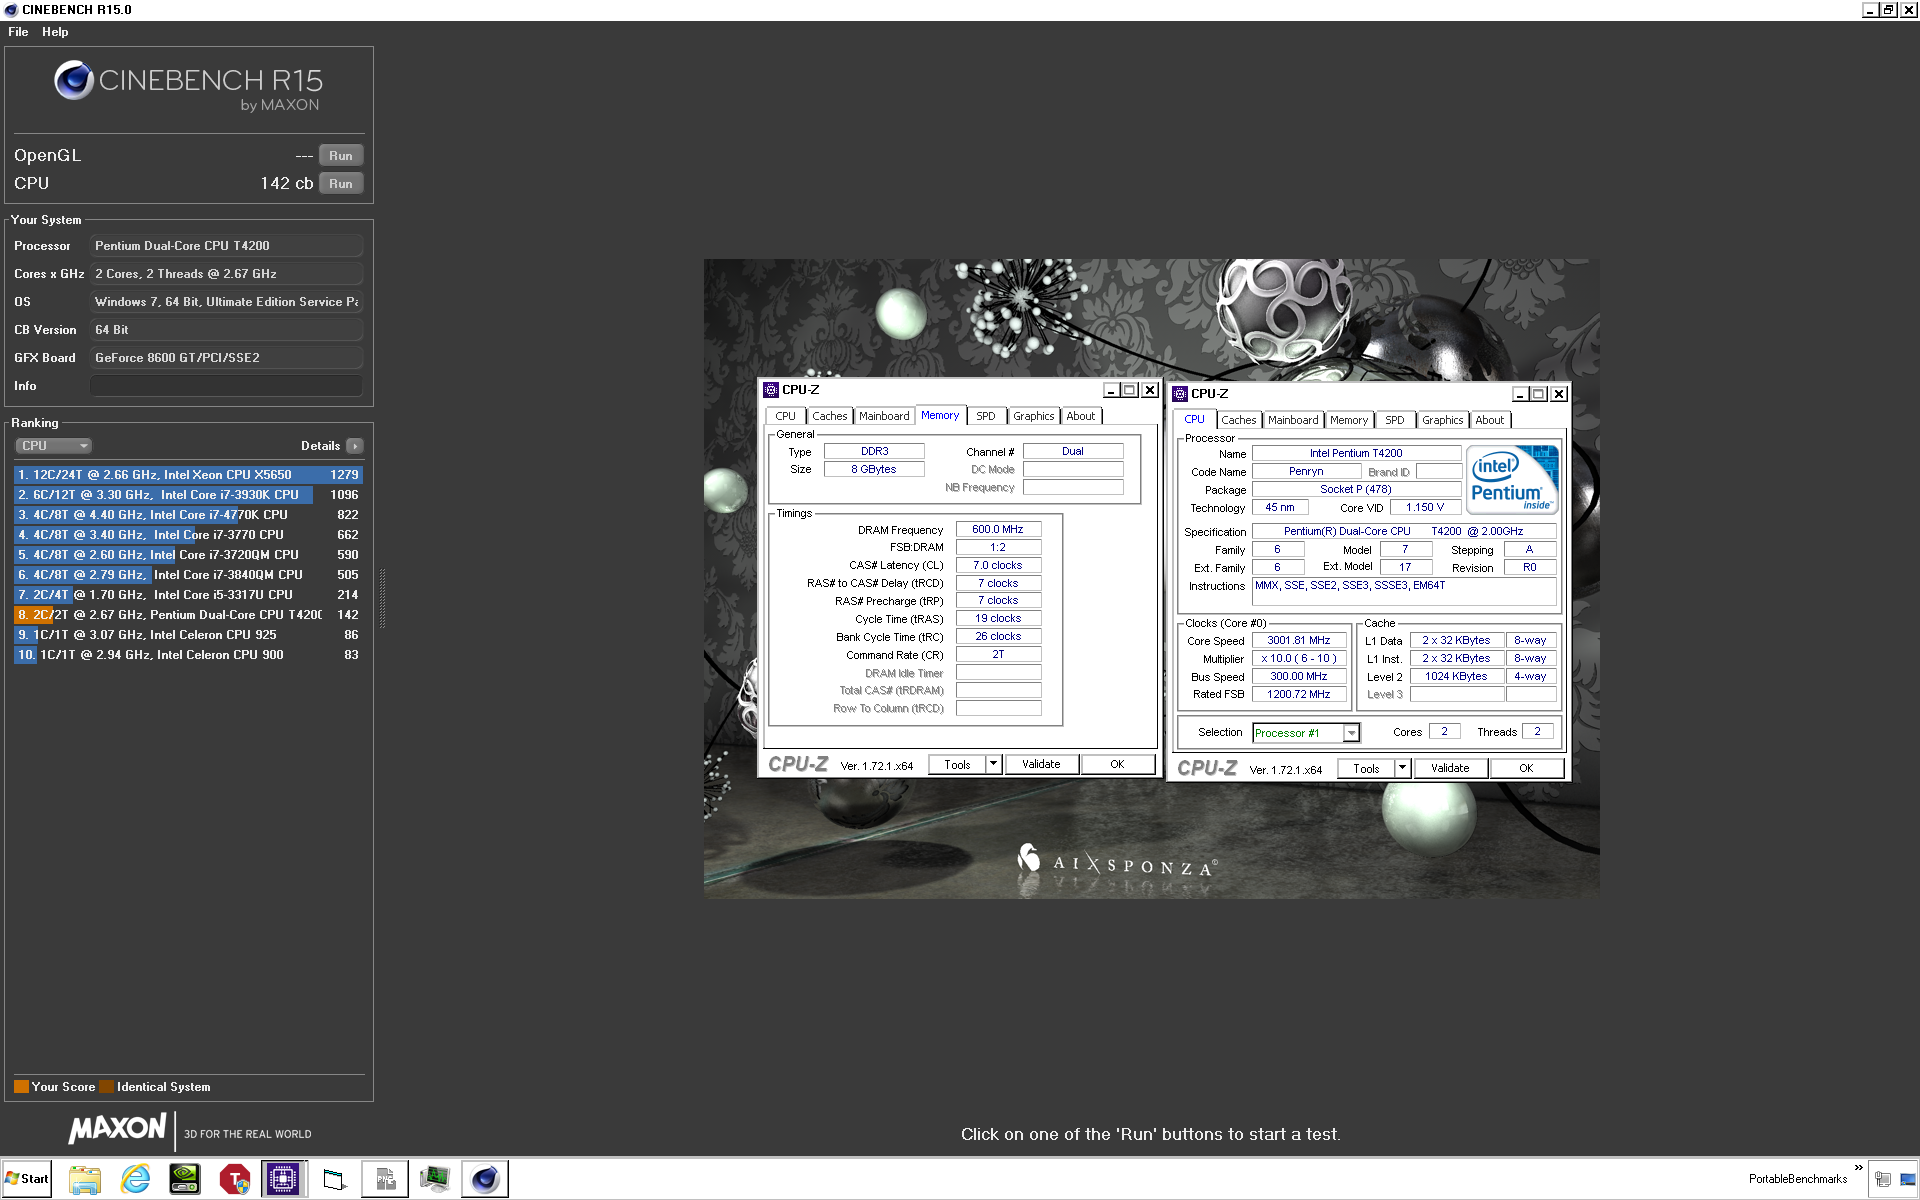Click Tools button in Memory CPU-Z window
The height and width of the screenshot is (1200, 1920).
coord(957,765)
